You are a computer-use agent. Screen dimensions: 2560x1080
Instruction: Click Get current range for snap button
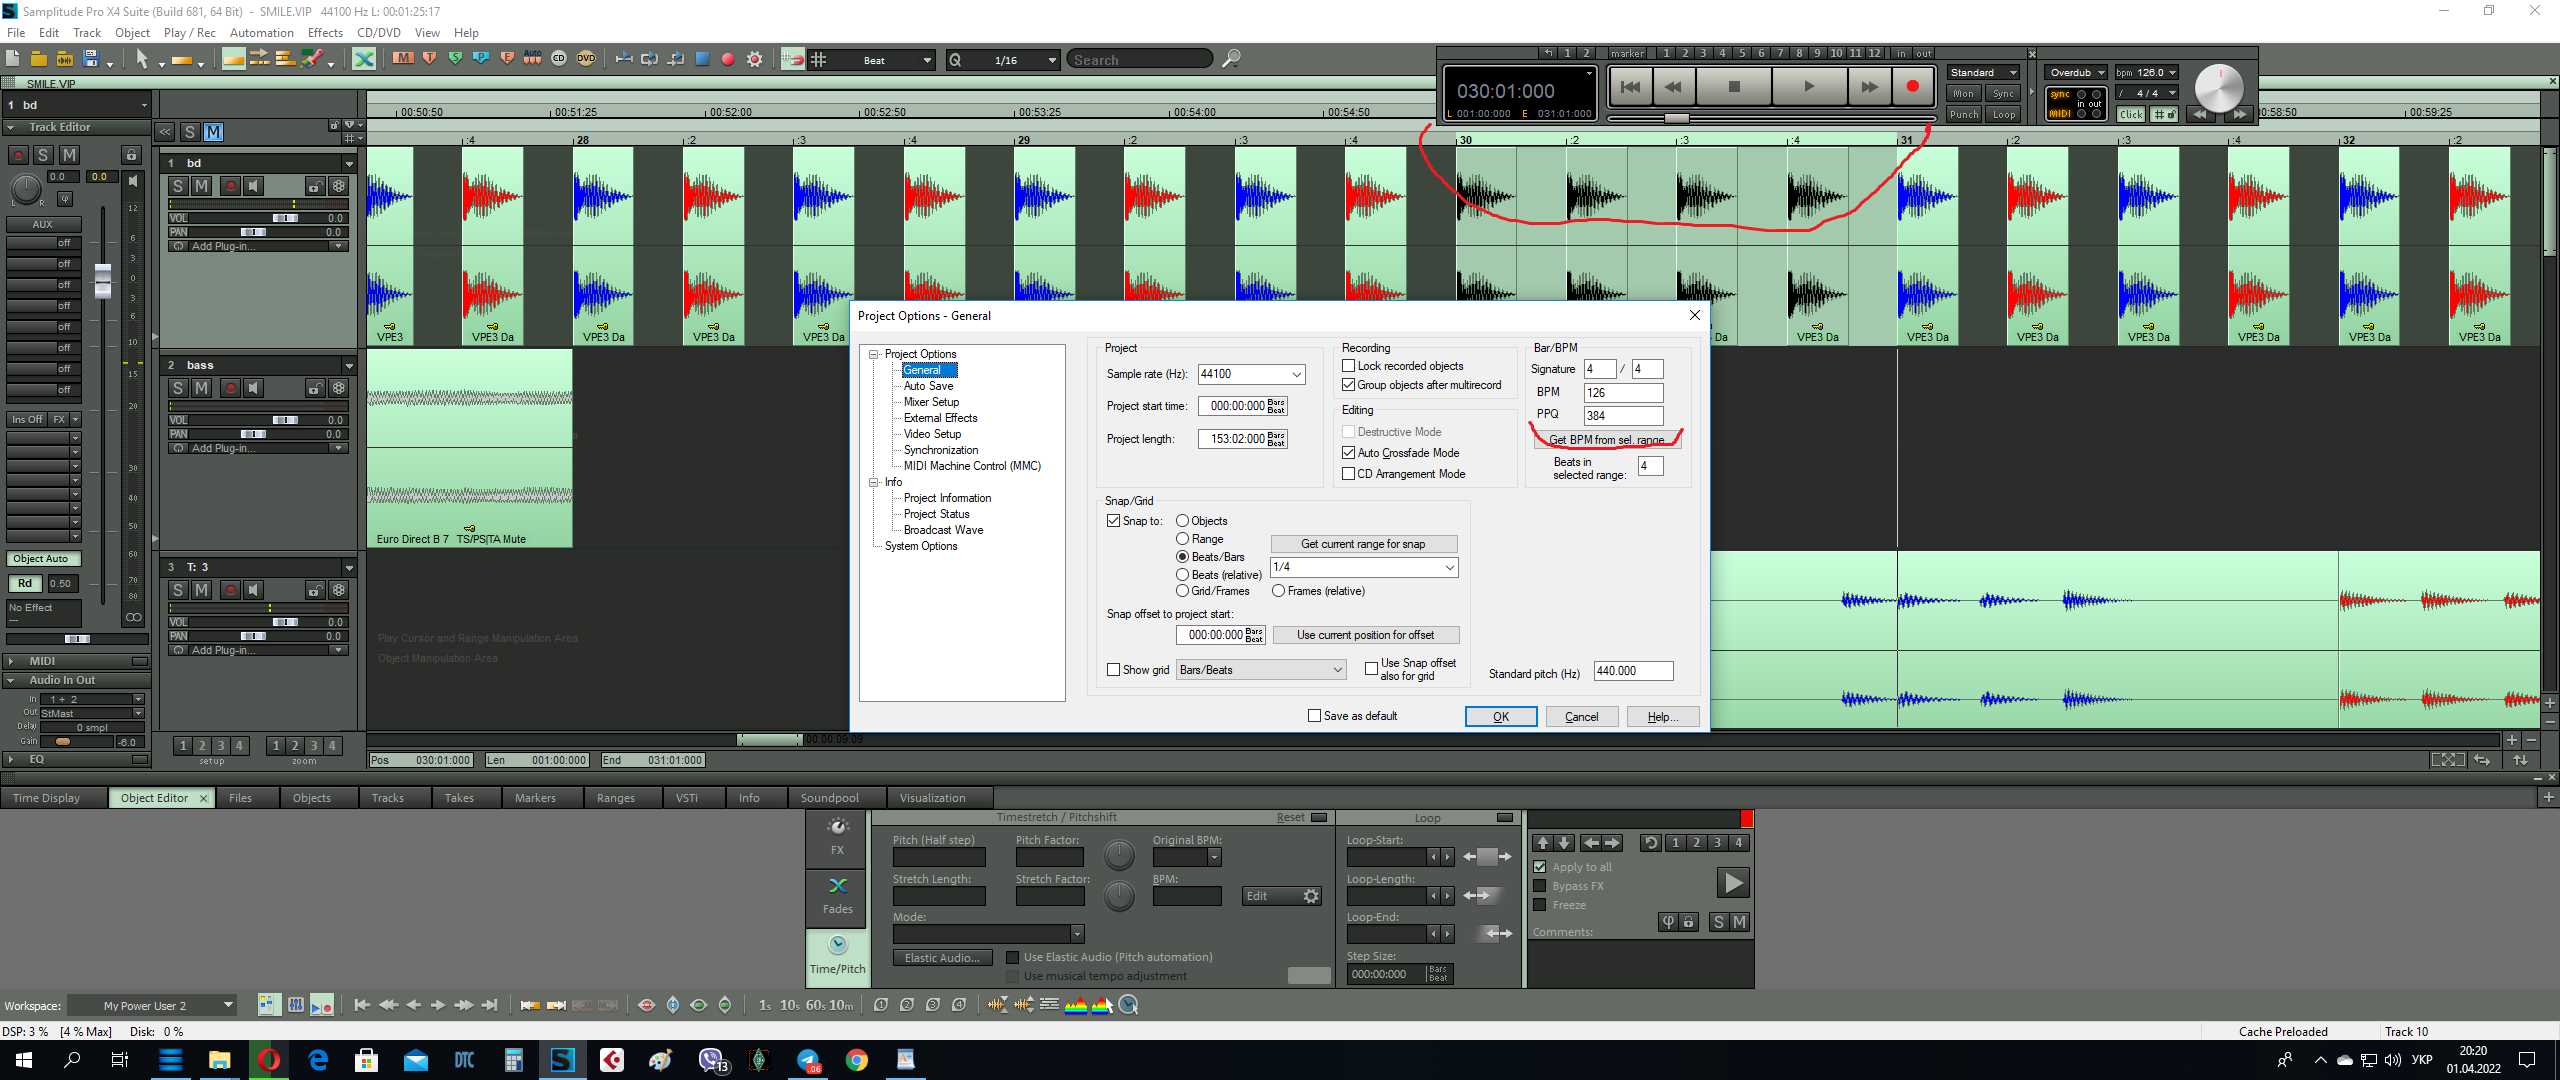click(x=1363, y=544)
